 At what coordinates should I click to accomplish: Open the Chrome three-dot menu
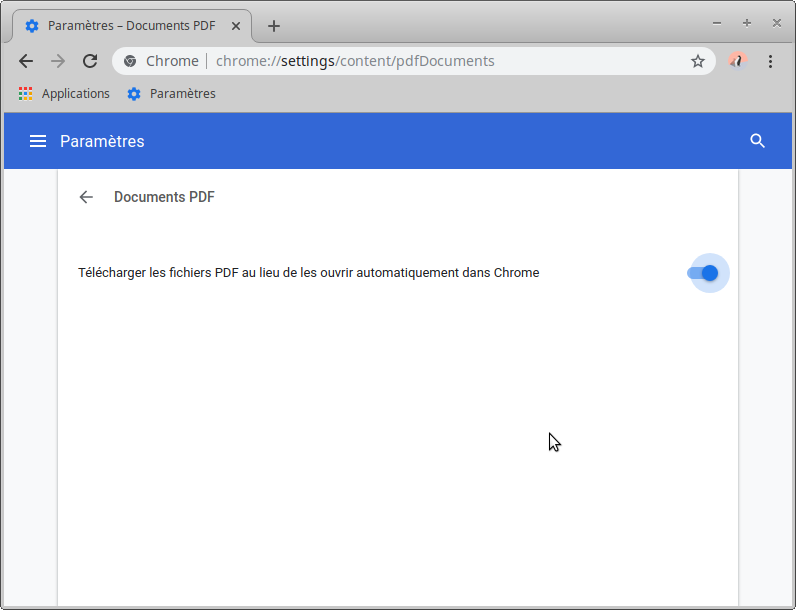pyautogui.click(x=770, y=61)
